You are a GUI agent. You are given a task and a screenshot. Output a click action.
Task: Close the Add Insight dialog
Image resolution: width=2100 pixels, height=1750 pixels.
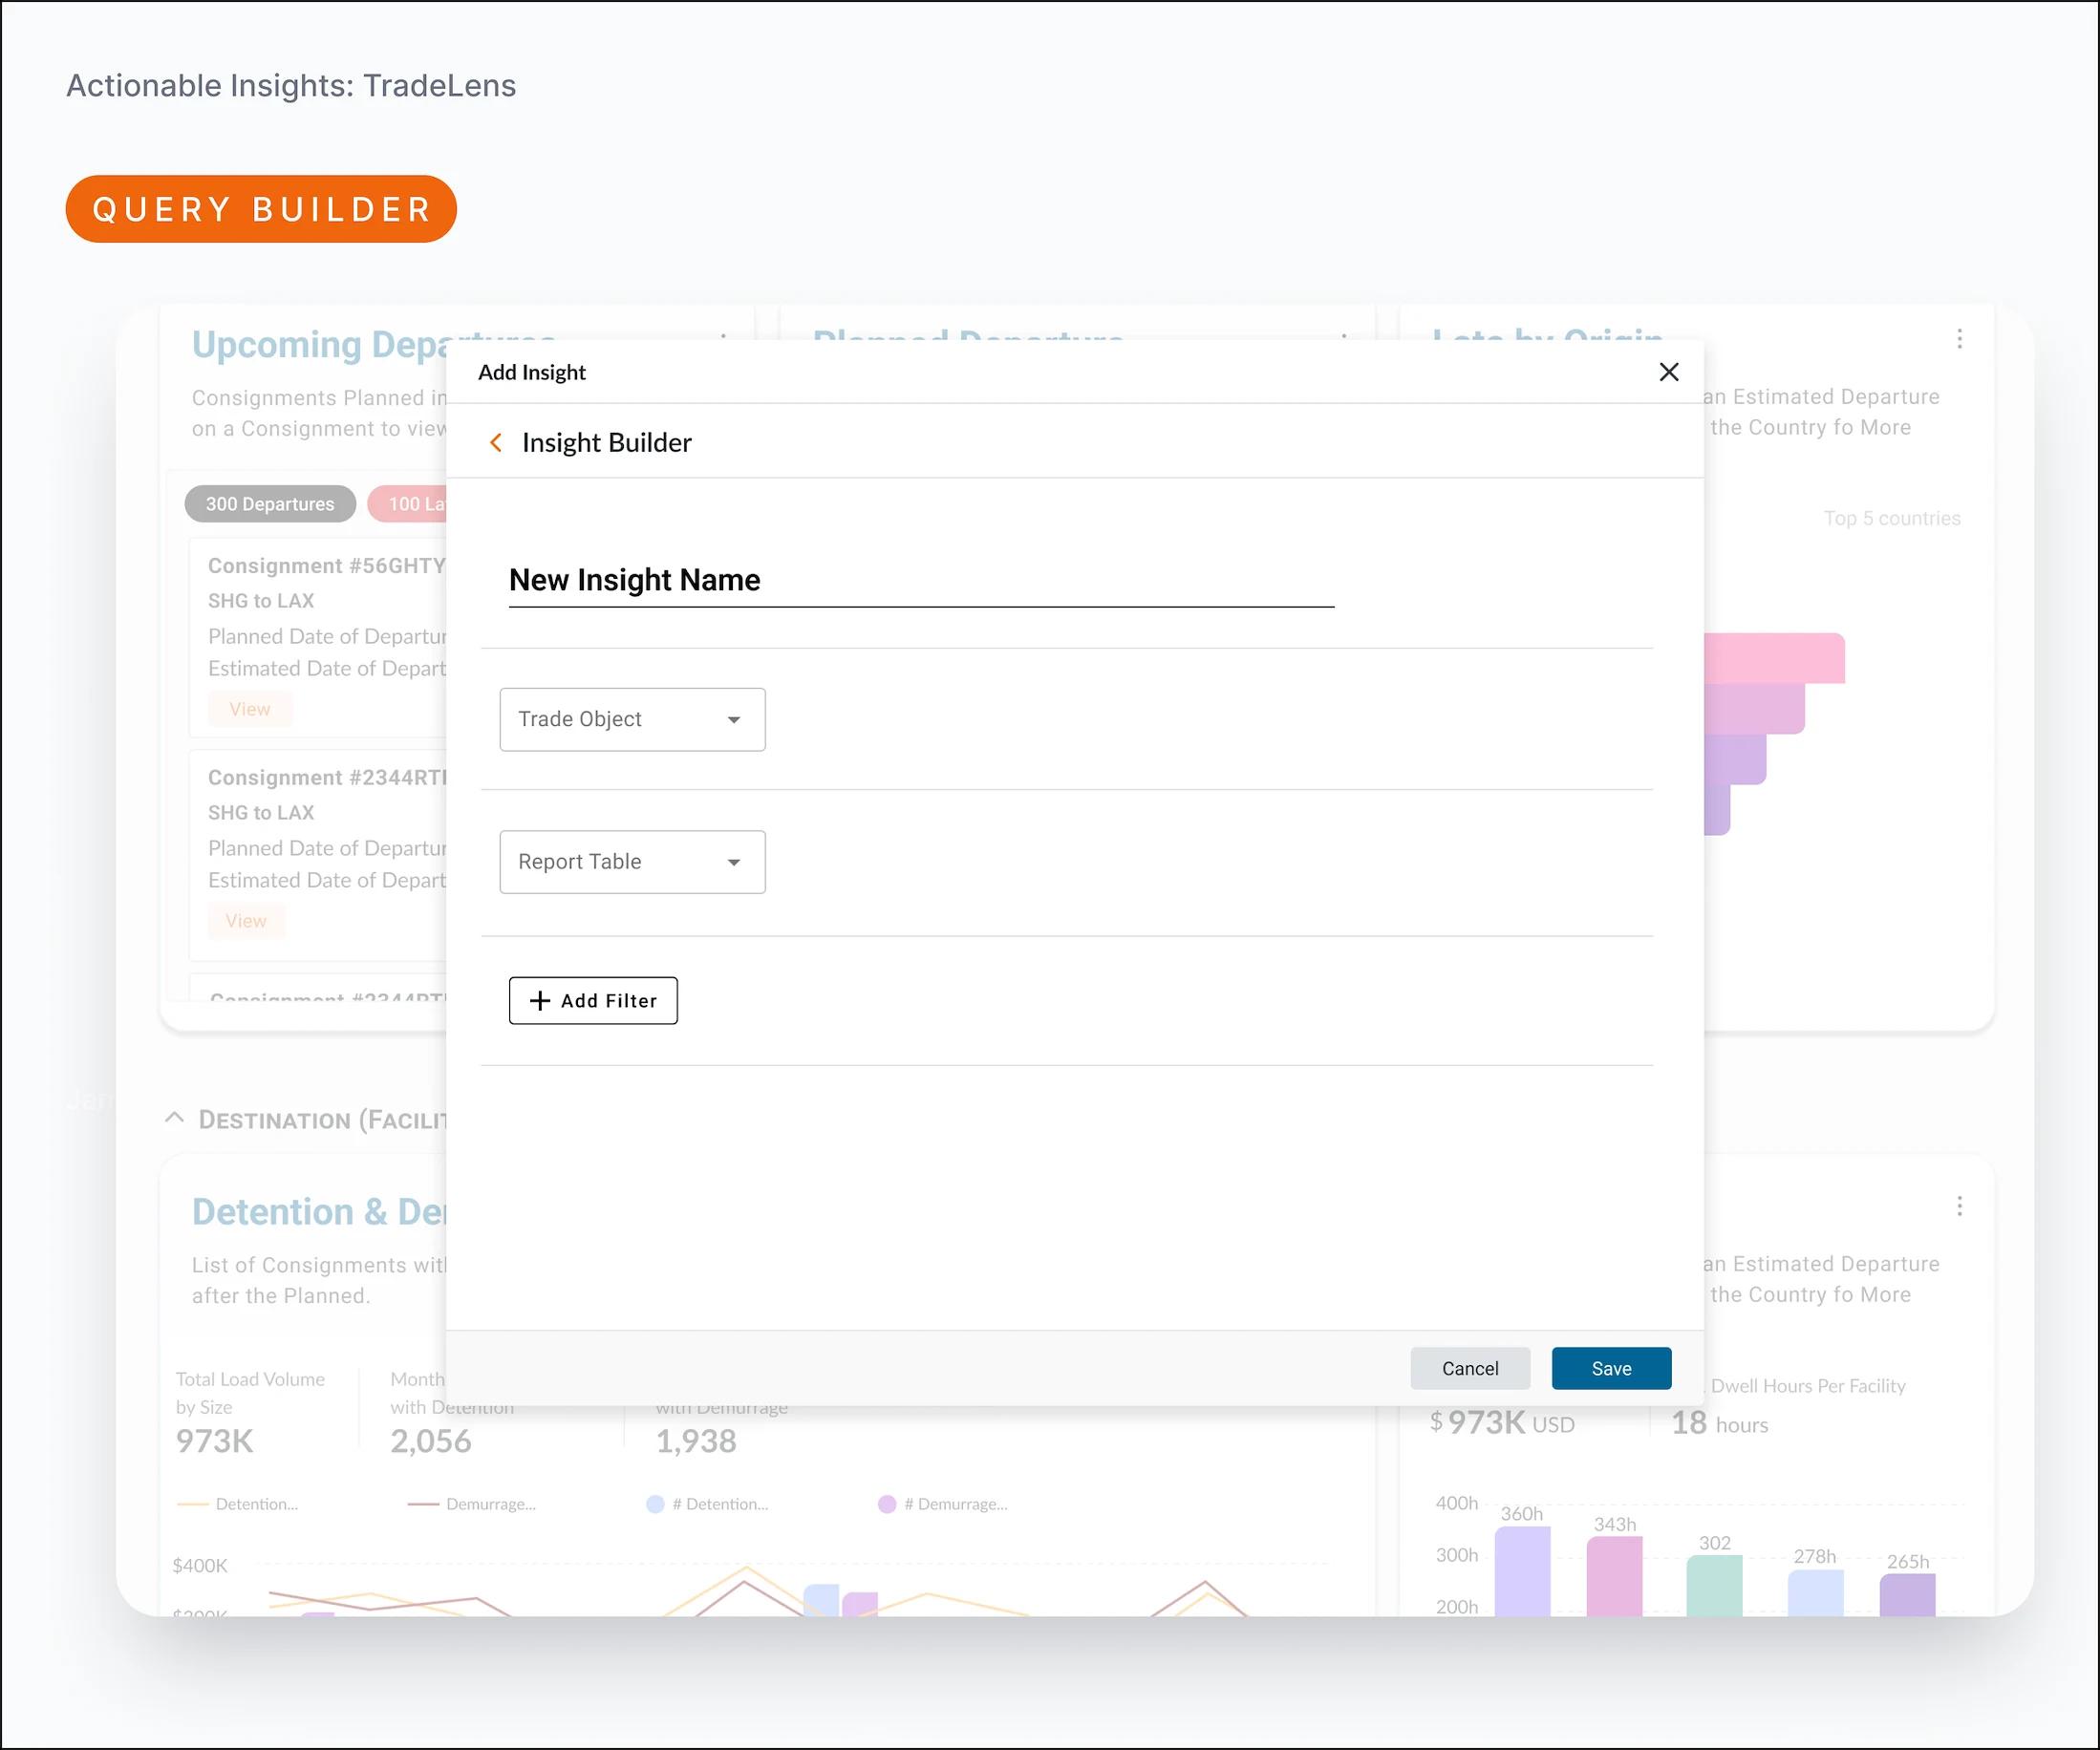1668,372
